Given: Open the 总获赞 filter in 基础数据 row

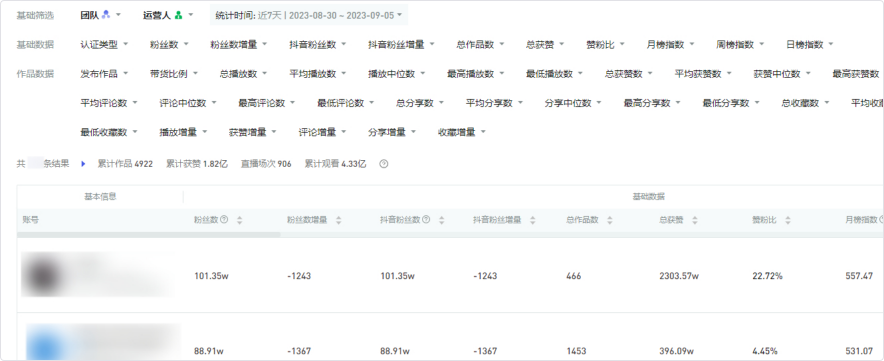Looking at the screenshot, I should pos(545,45).
